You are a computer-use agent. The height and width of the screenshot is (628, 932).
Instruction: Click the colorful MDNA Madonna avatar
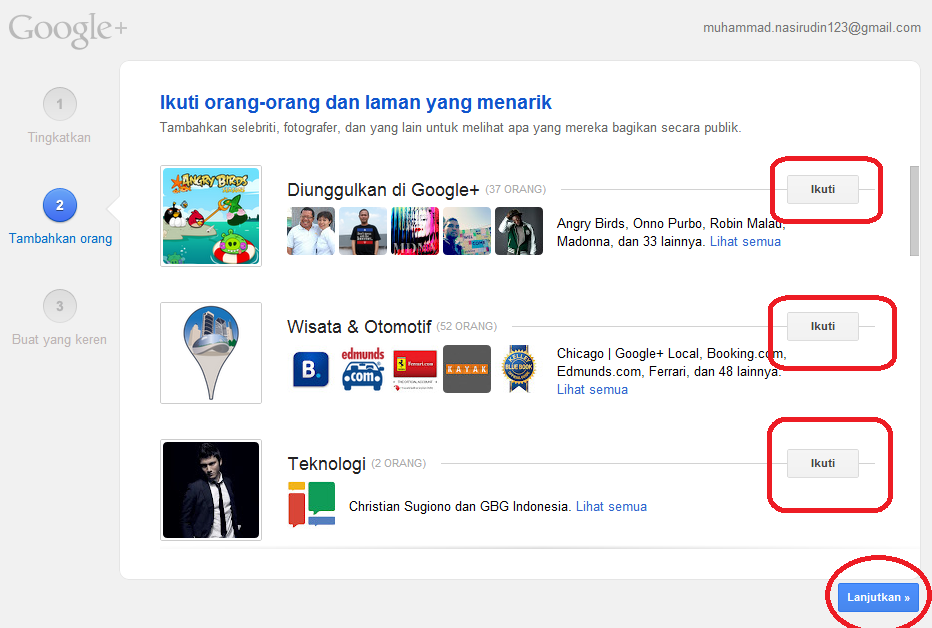point(415,231)
